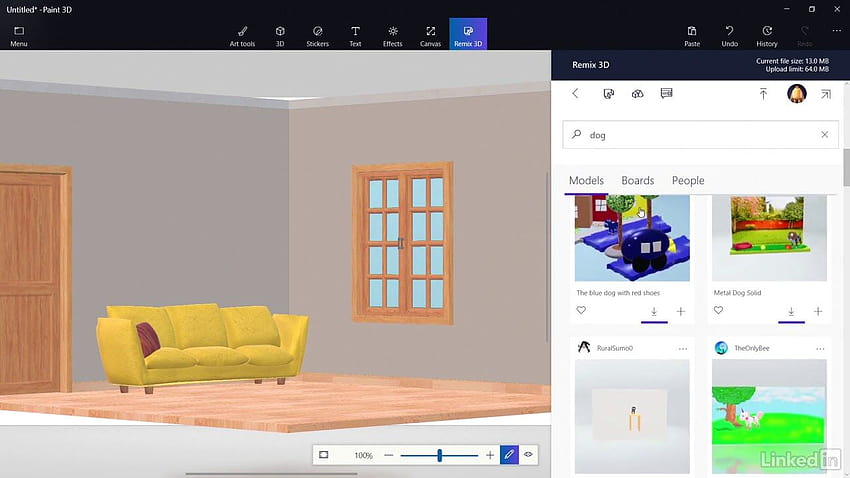Open more options on TheOnlyBee's model
Screen dimensions: 850x478
[x=820, y=348]
